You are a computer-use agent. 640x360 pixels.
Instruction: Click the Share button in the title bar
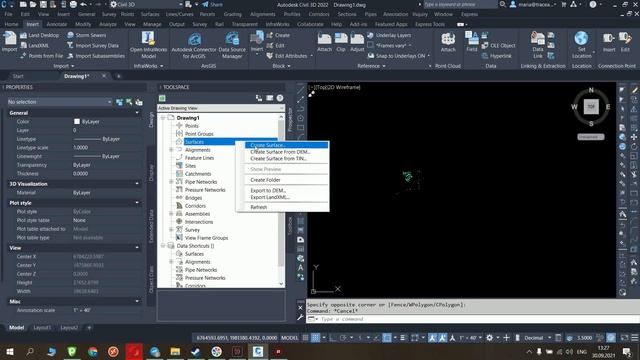(x=213, y=4)
